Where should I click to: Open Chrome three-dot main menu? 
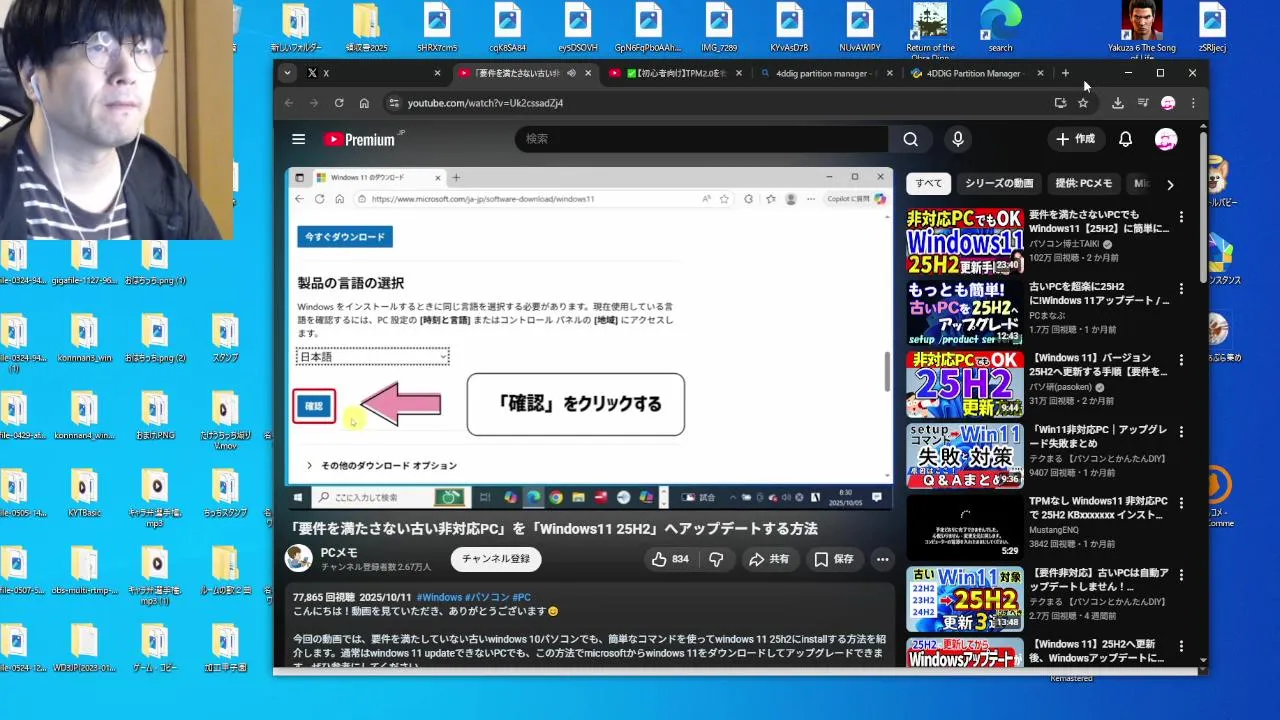[x=1193, y=103]
